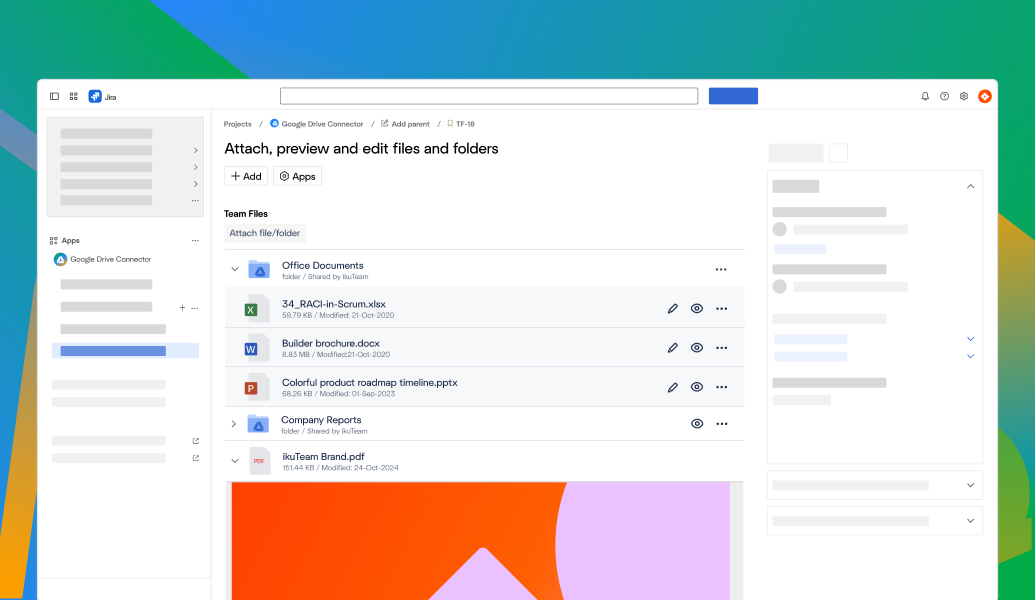Viewport: 1035px width, 600px height.
Task: Click the Google Drive Connector icon in the sidebar
Action: (x=60, y=259)
